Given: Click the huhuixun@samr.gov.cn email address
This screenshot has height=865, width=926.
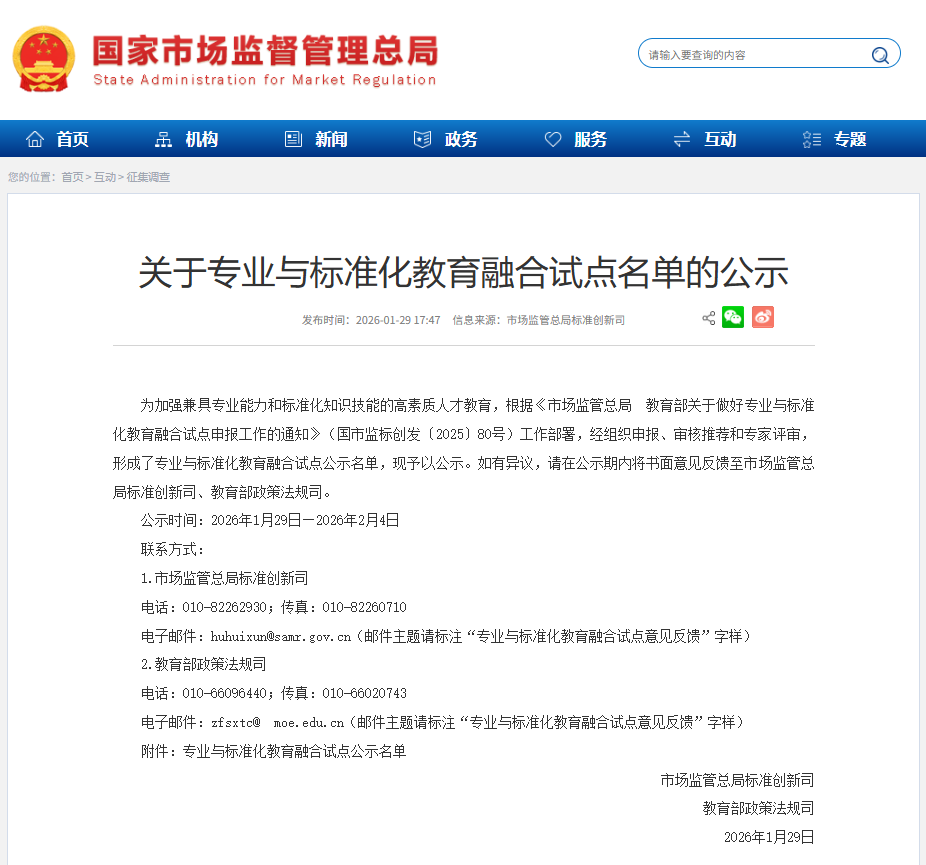Looking at the screenshot, I should click(x=281, y=636).
